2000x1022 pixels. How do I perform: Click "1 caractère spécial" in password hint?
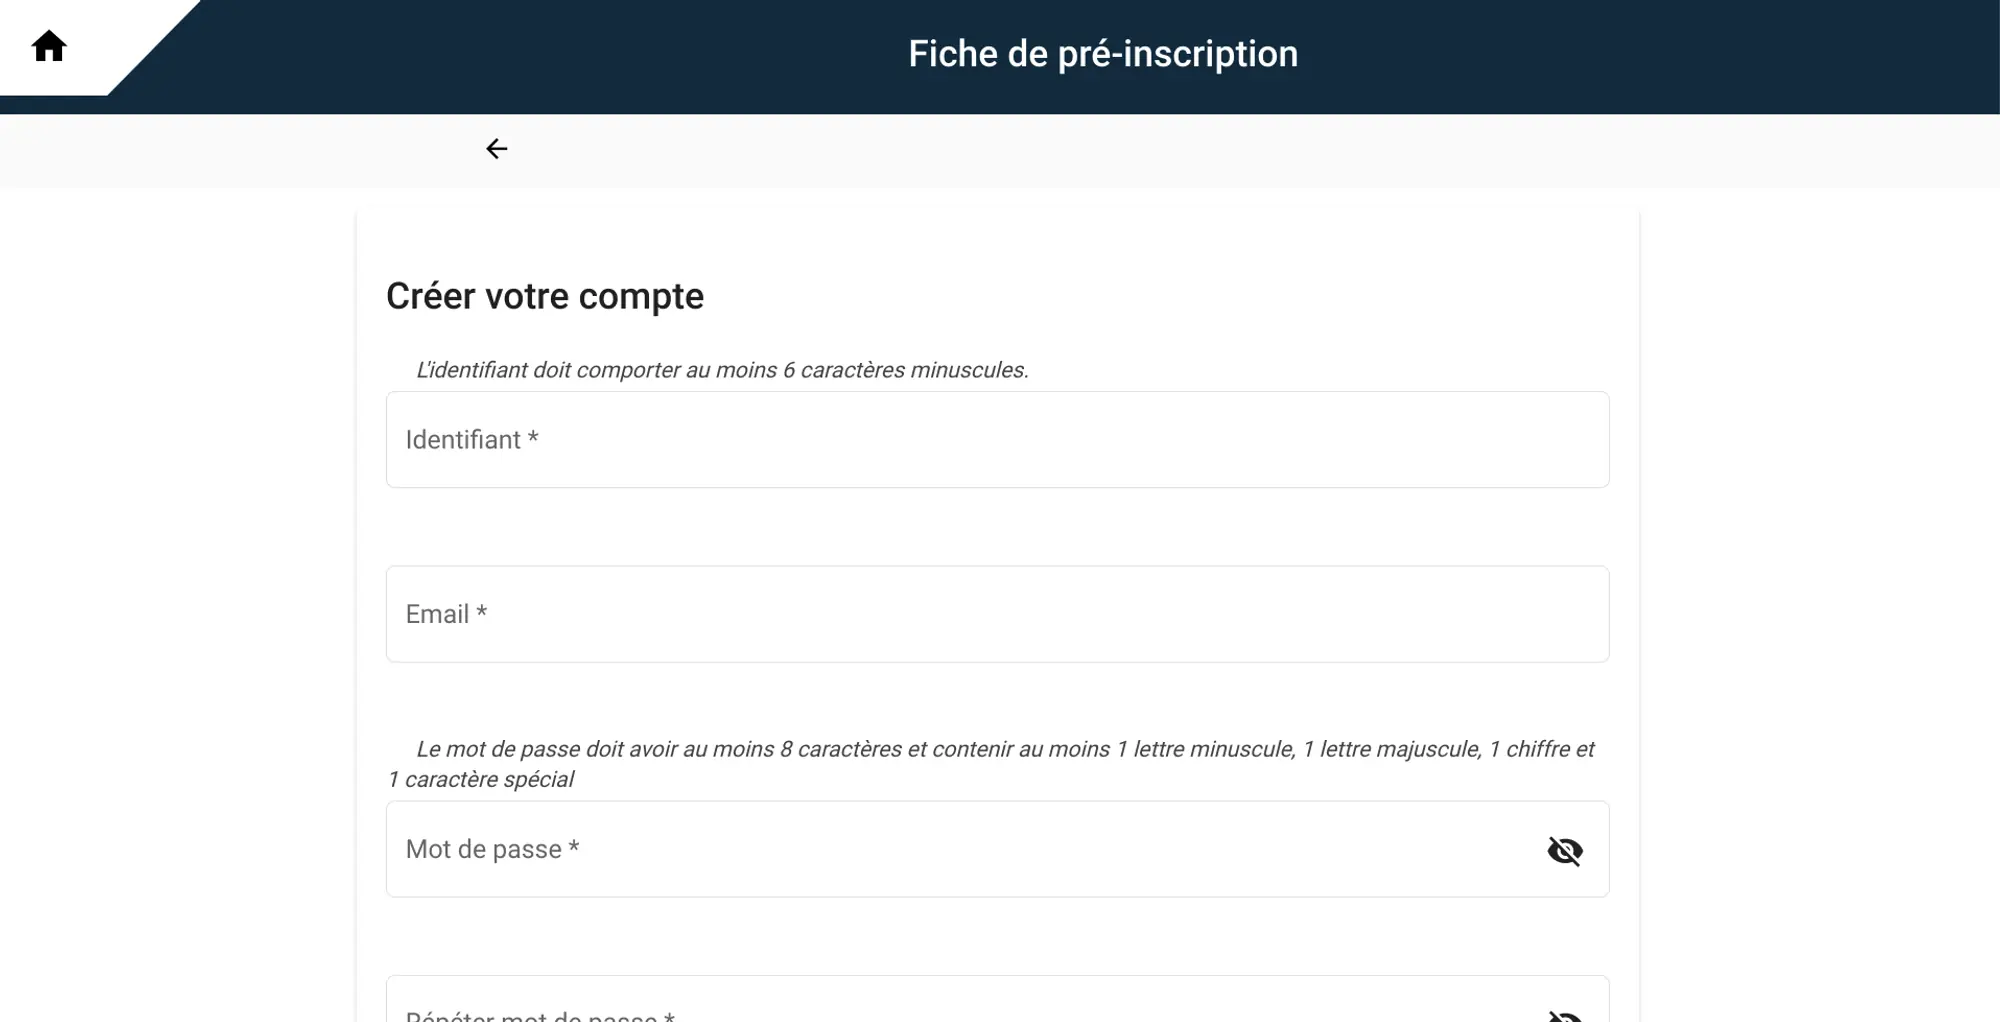[482, 780]
